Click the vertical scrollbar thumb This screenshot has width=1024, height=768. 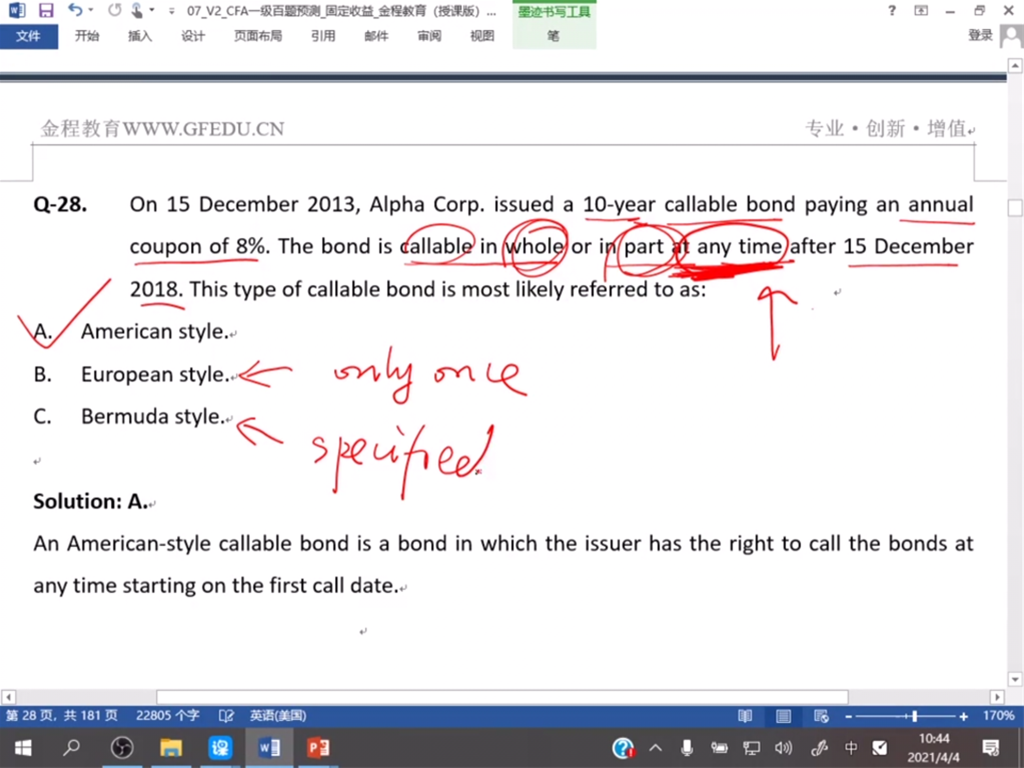pos(1015,208)
